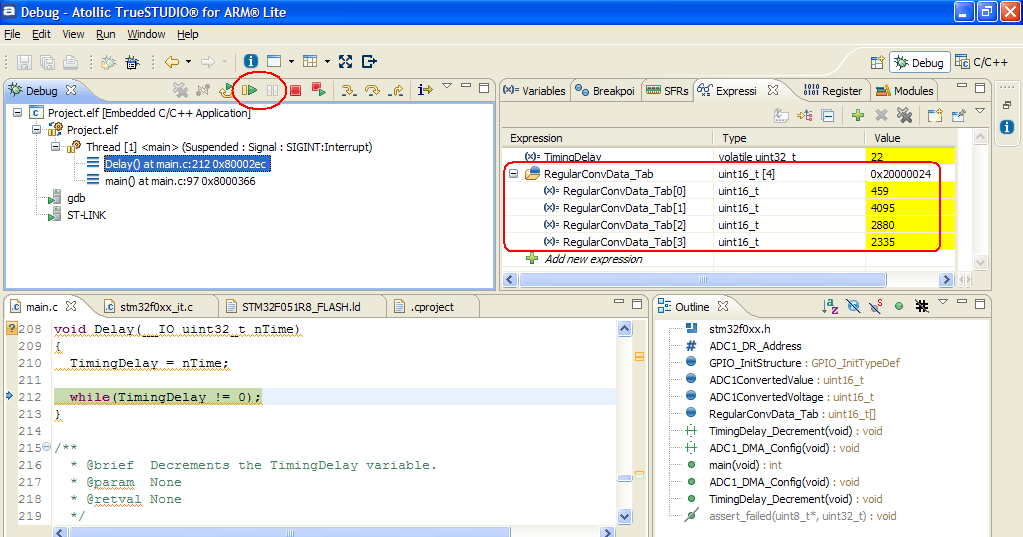Switch to the Variables tab
The height and width of the screenshot is (537, 1023).
pos(534,91)
